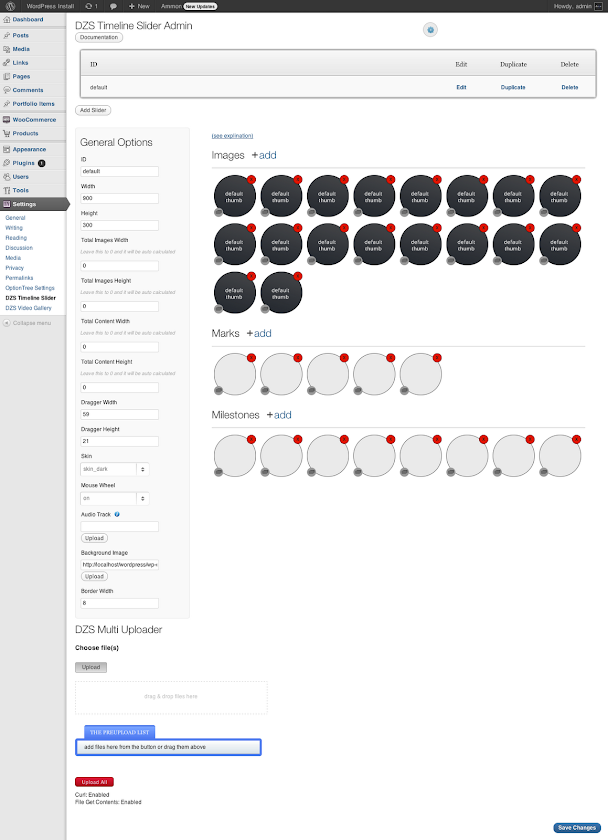Viewport: 608px width, 840px height.
Task: Focus the Dragger Width field
Action: 119,414
